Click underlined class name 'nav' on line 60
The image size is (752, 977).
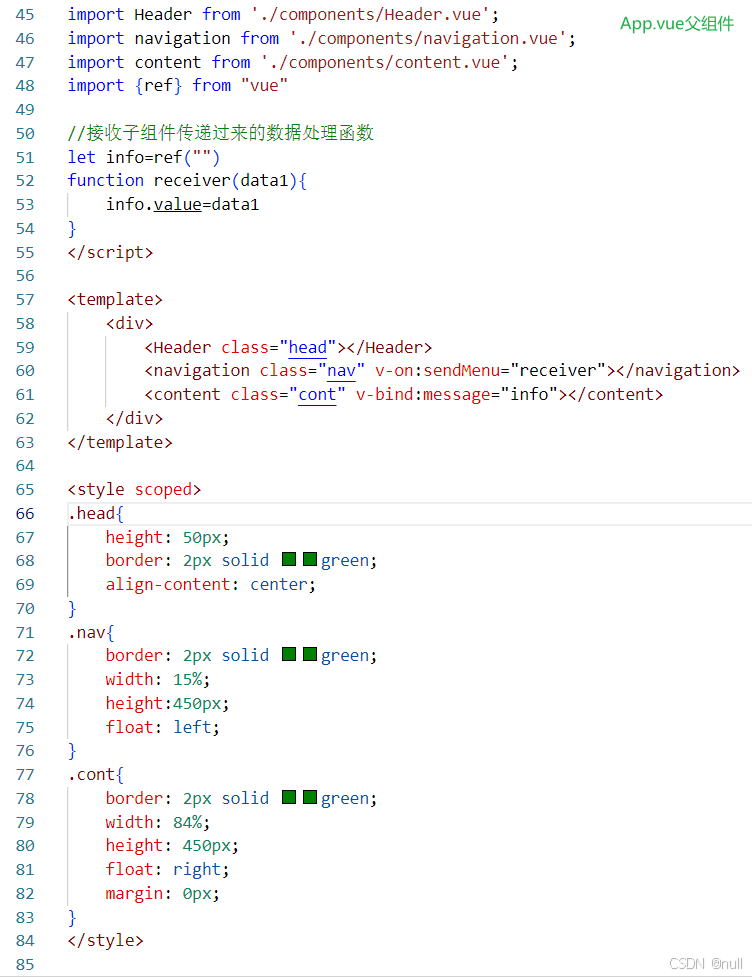[x=341, y=371]
